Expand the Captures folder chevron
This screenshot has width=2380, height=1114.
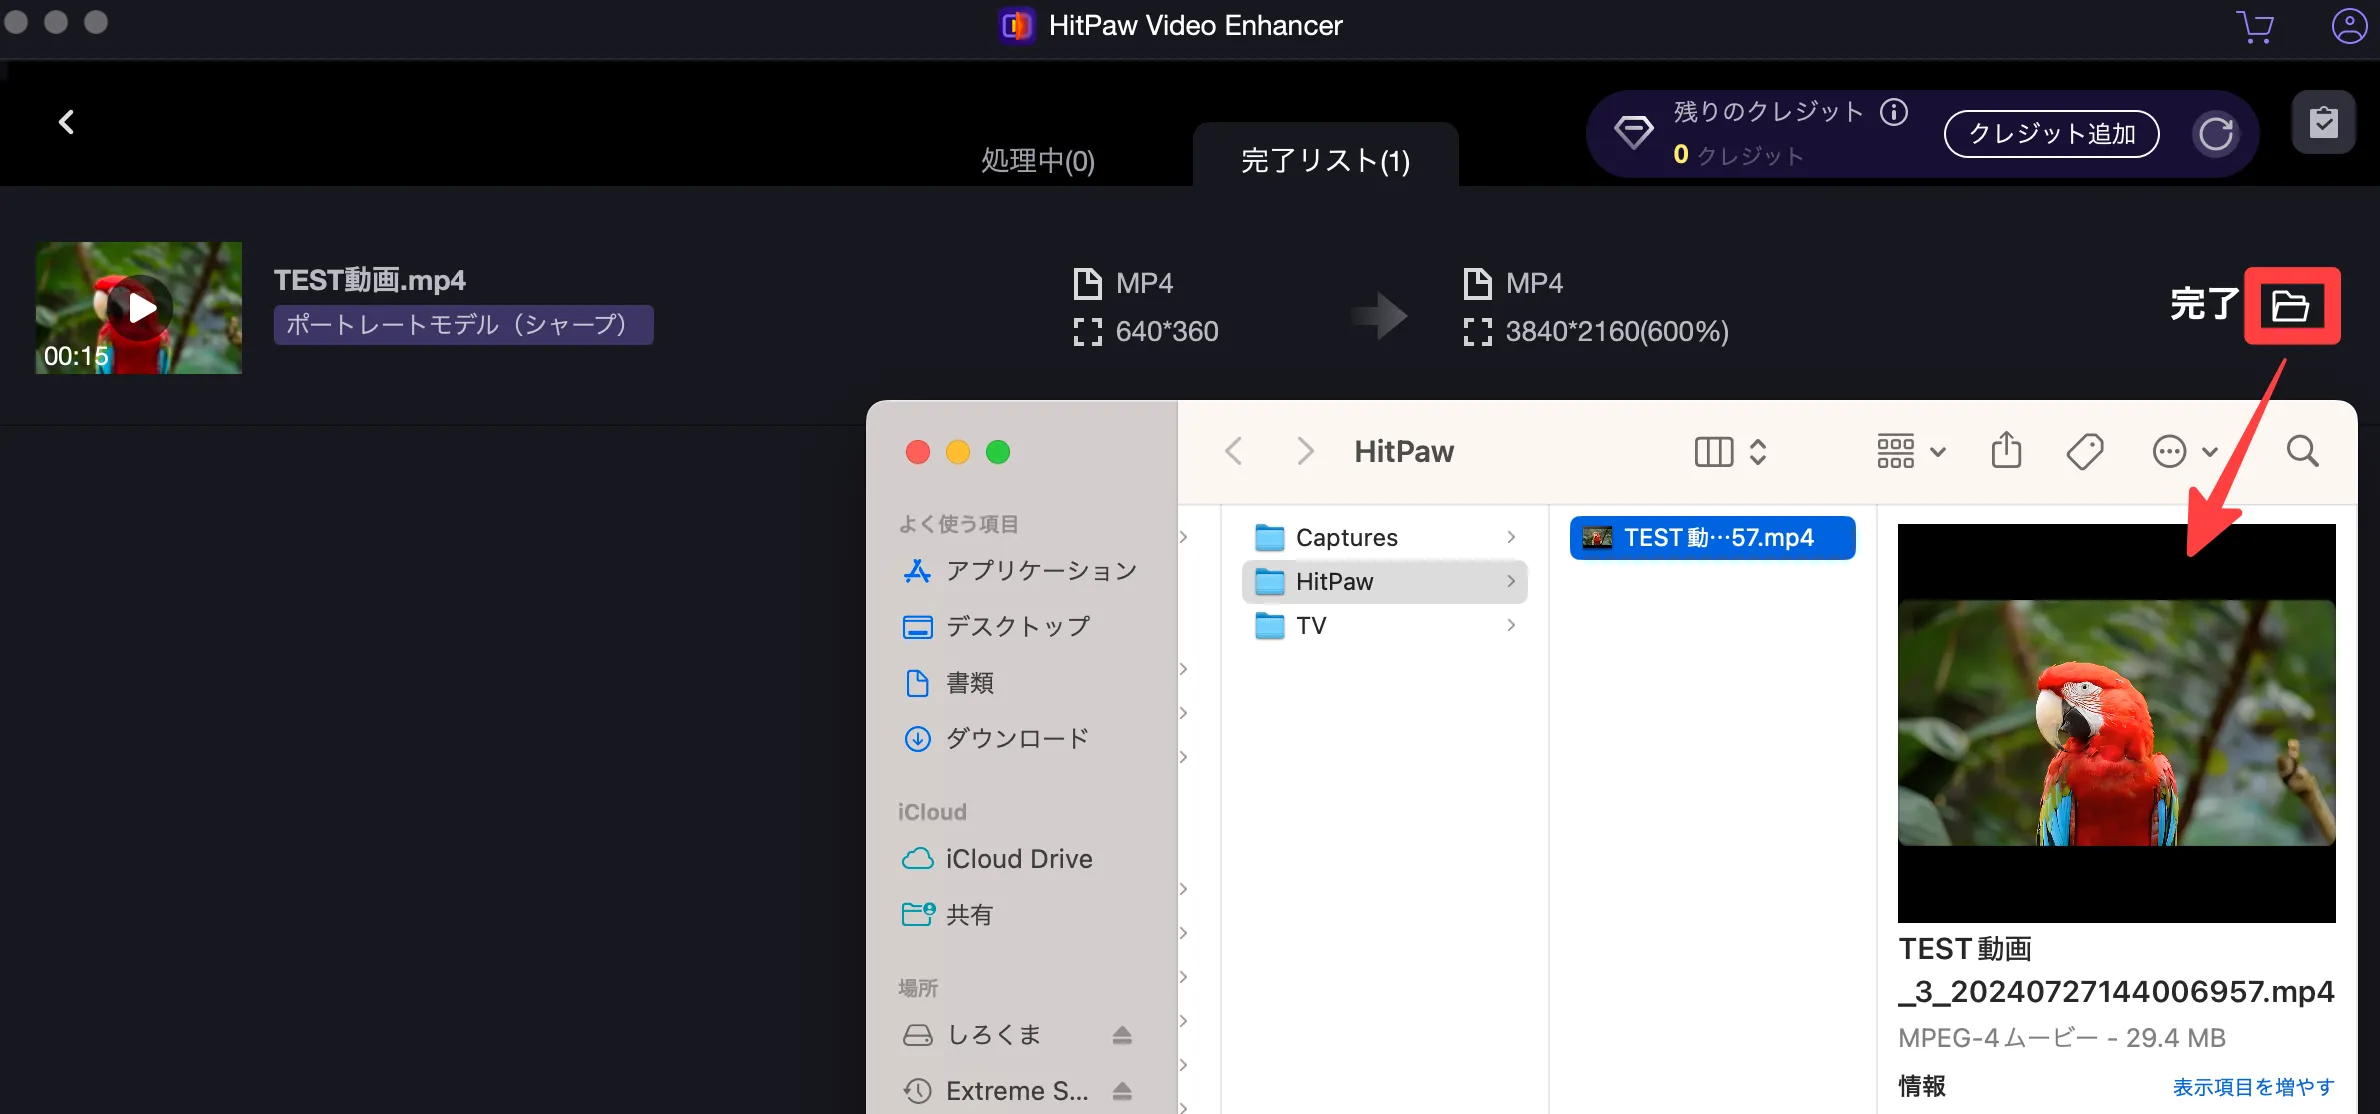(x=1511, y=538)
